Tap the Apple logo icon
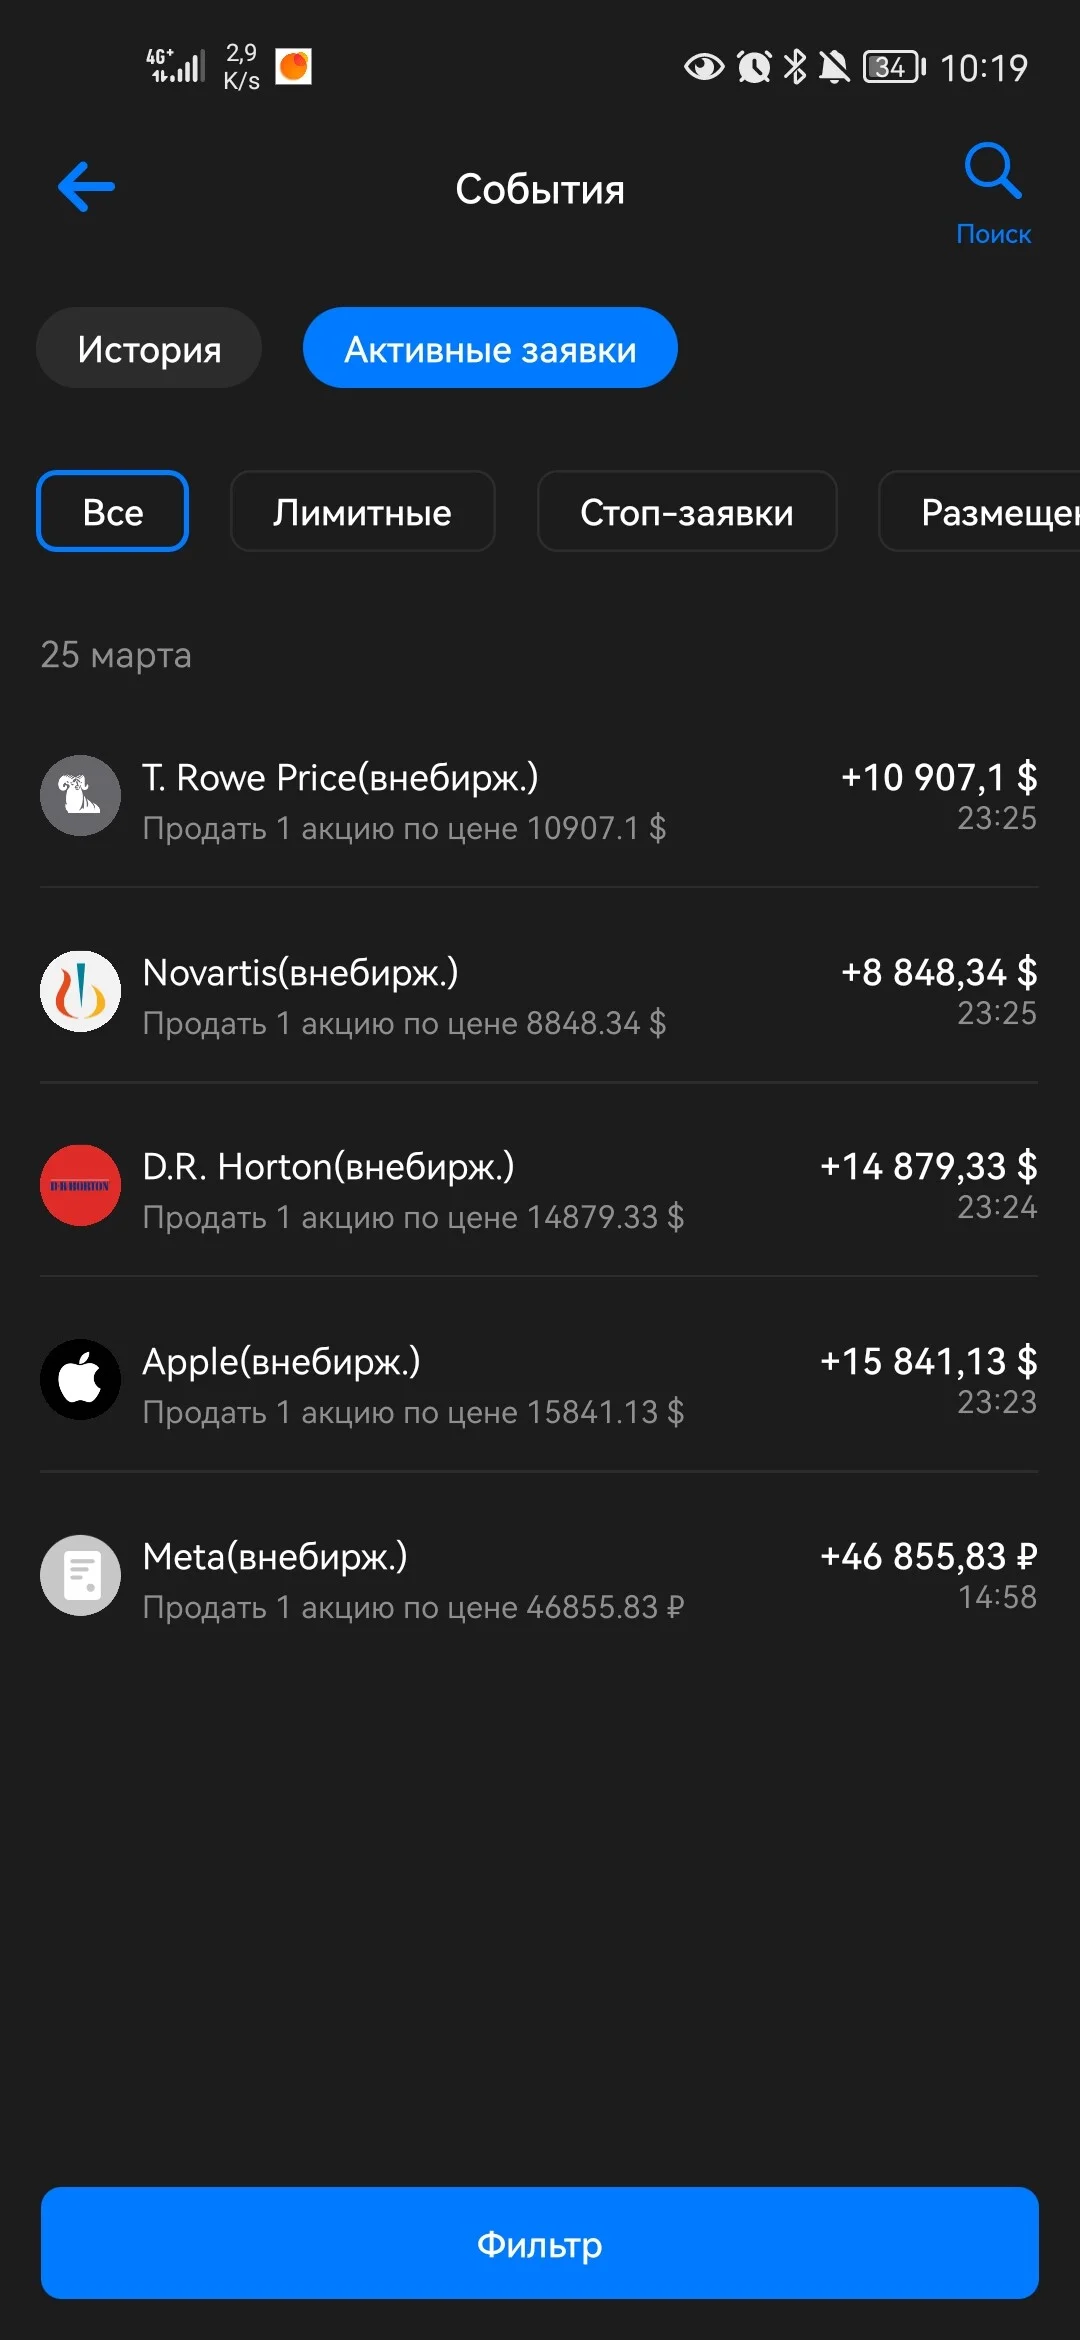1080x2340 pixels. pos(80,1379)
